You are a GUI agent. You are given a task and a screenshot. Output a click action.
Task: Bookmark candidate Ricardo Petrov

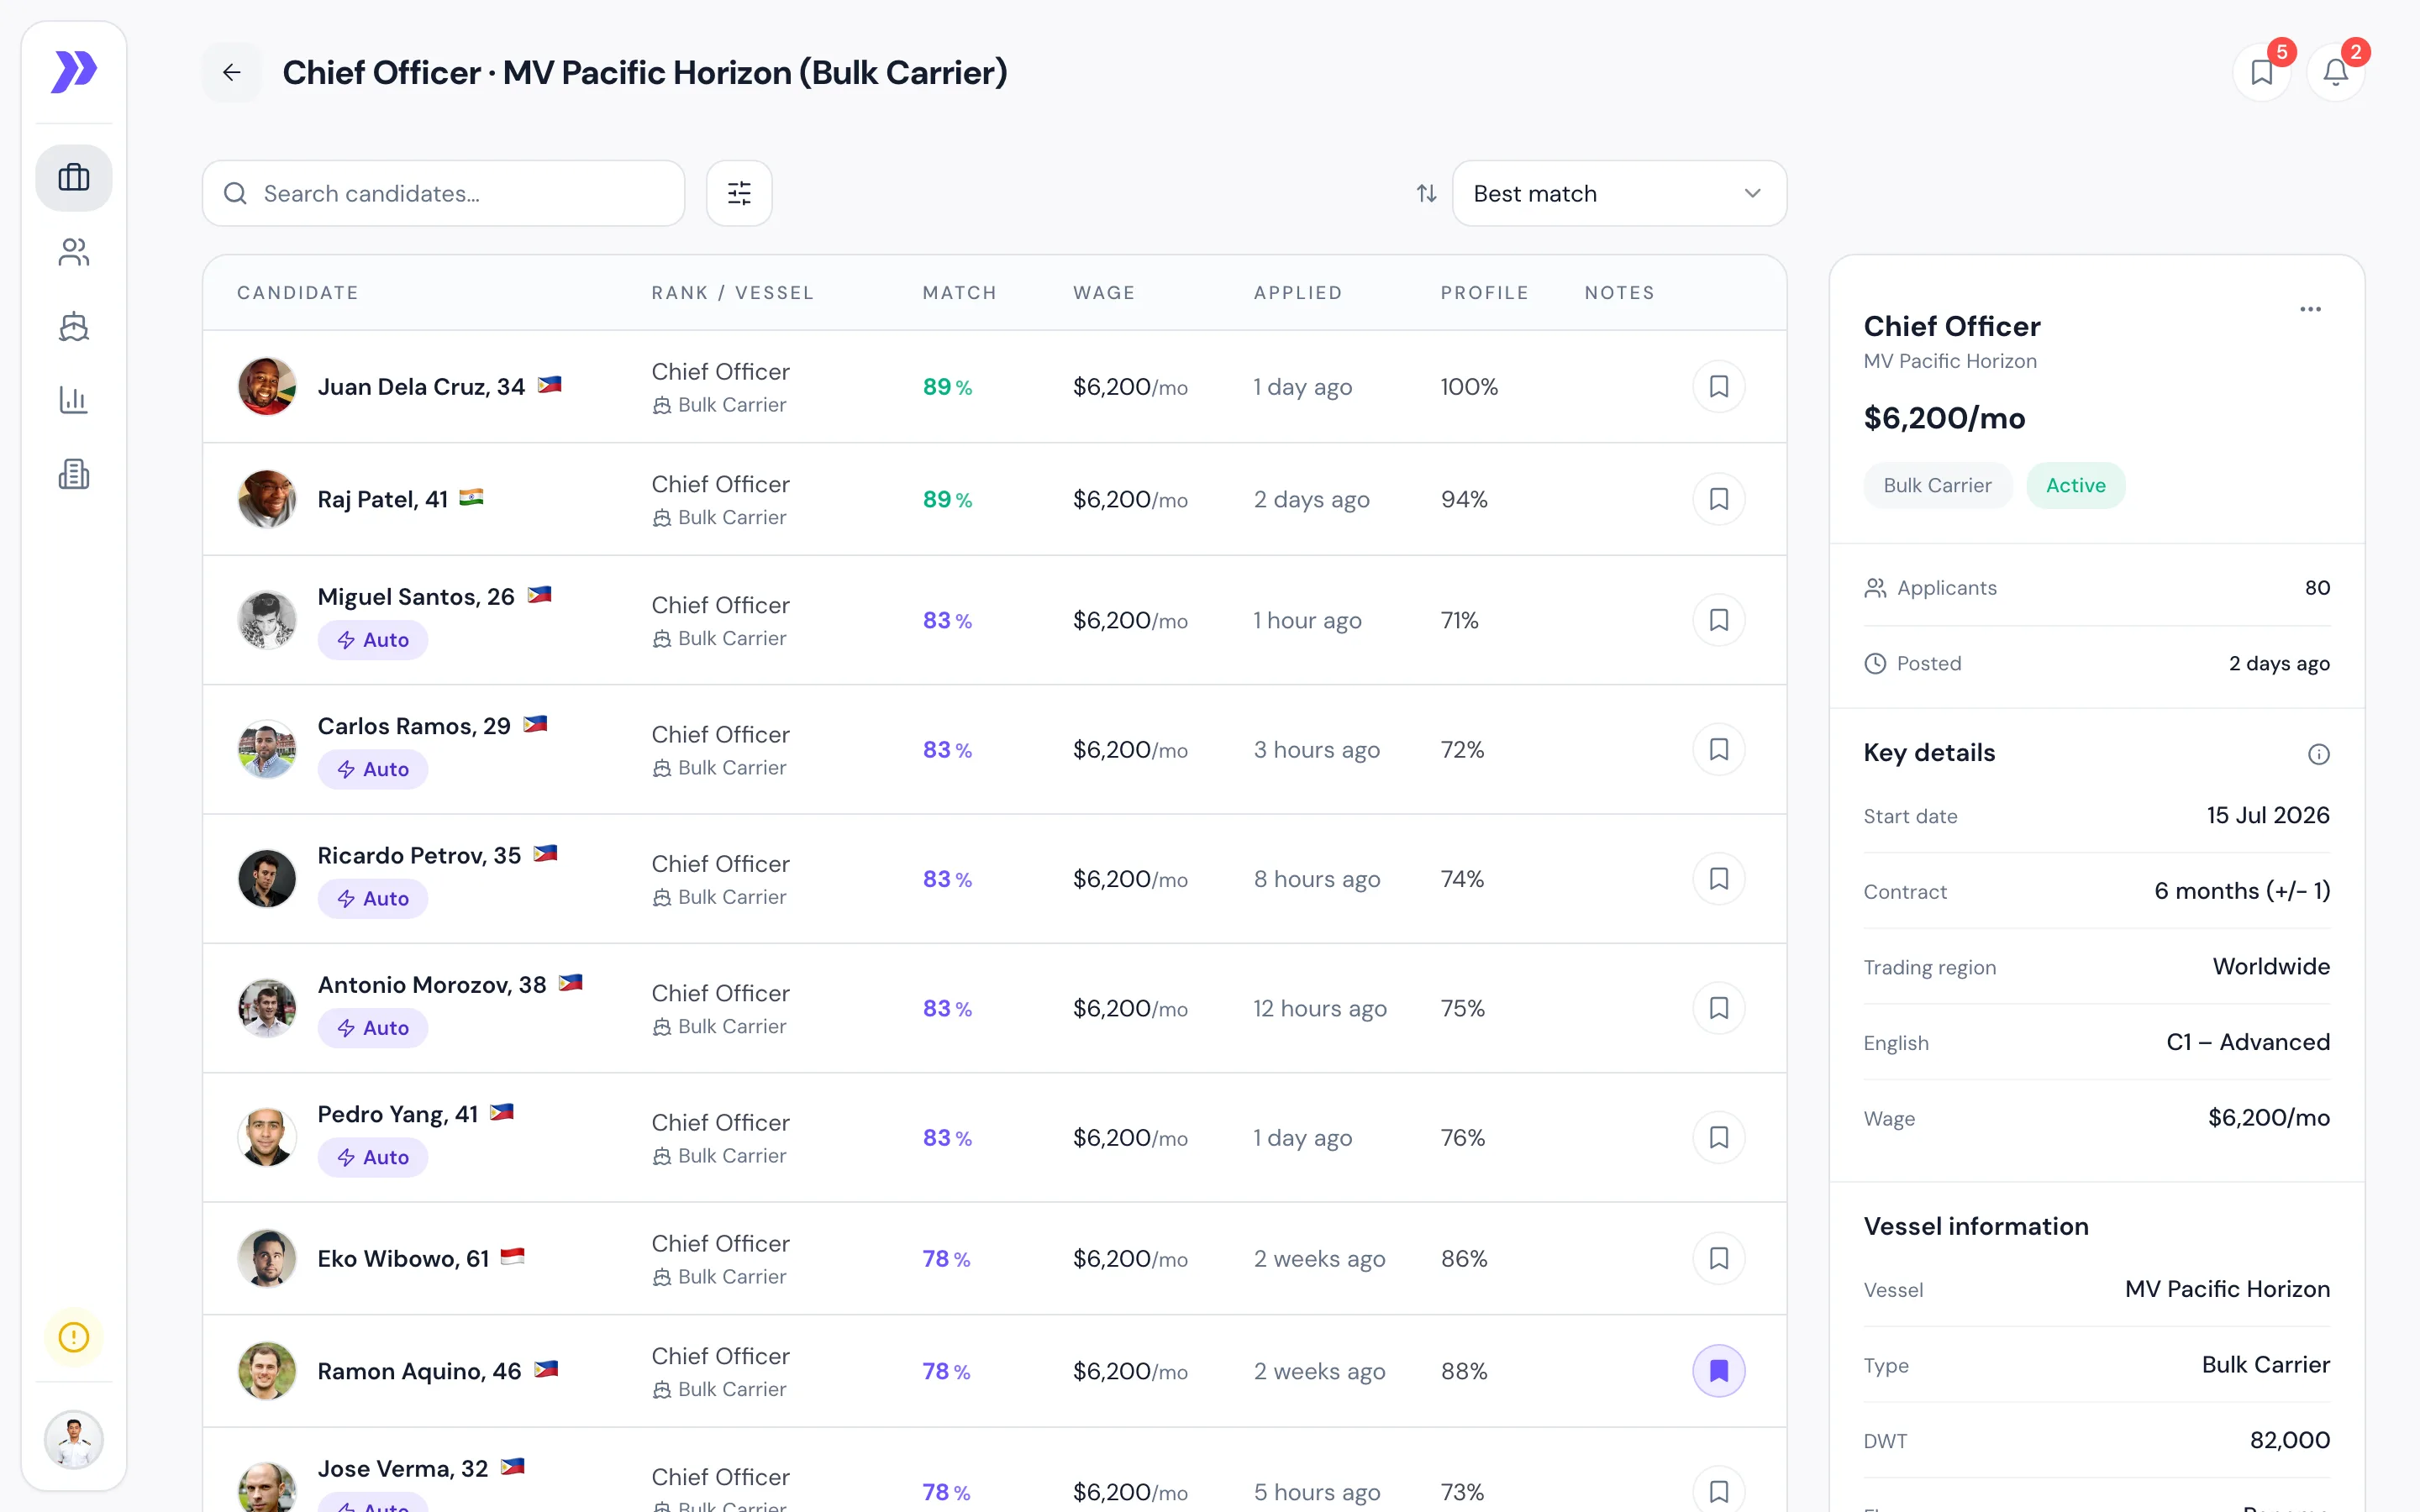[x=1719, y=879]
